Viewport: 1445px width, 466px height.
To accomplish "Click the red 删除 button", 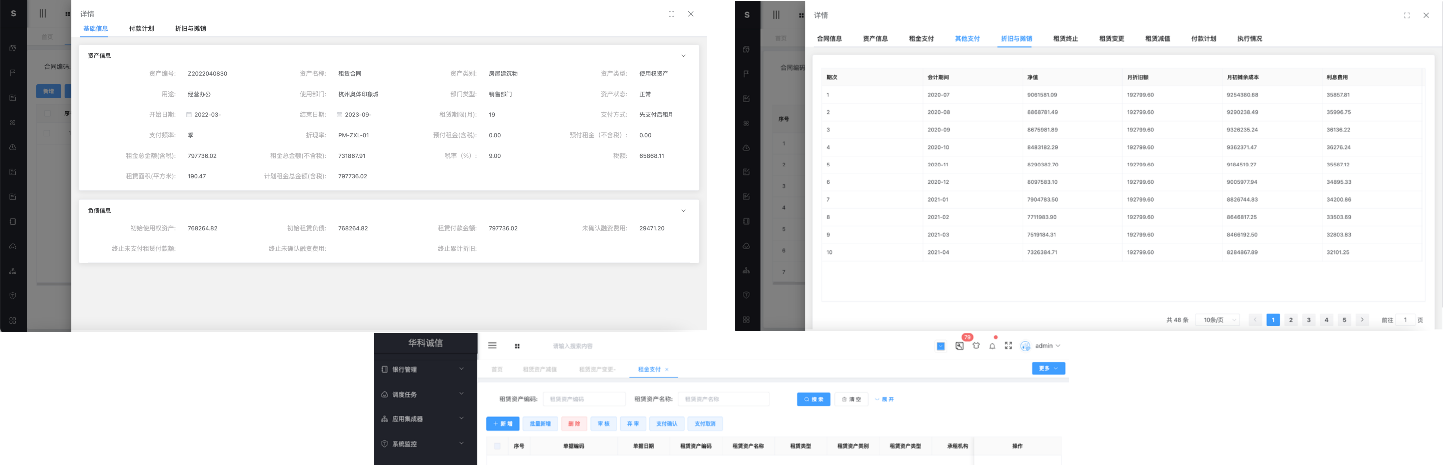I will [573, 424].
